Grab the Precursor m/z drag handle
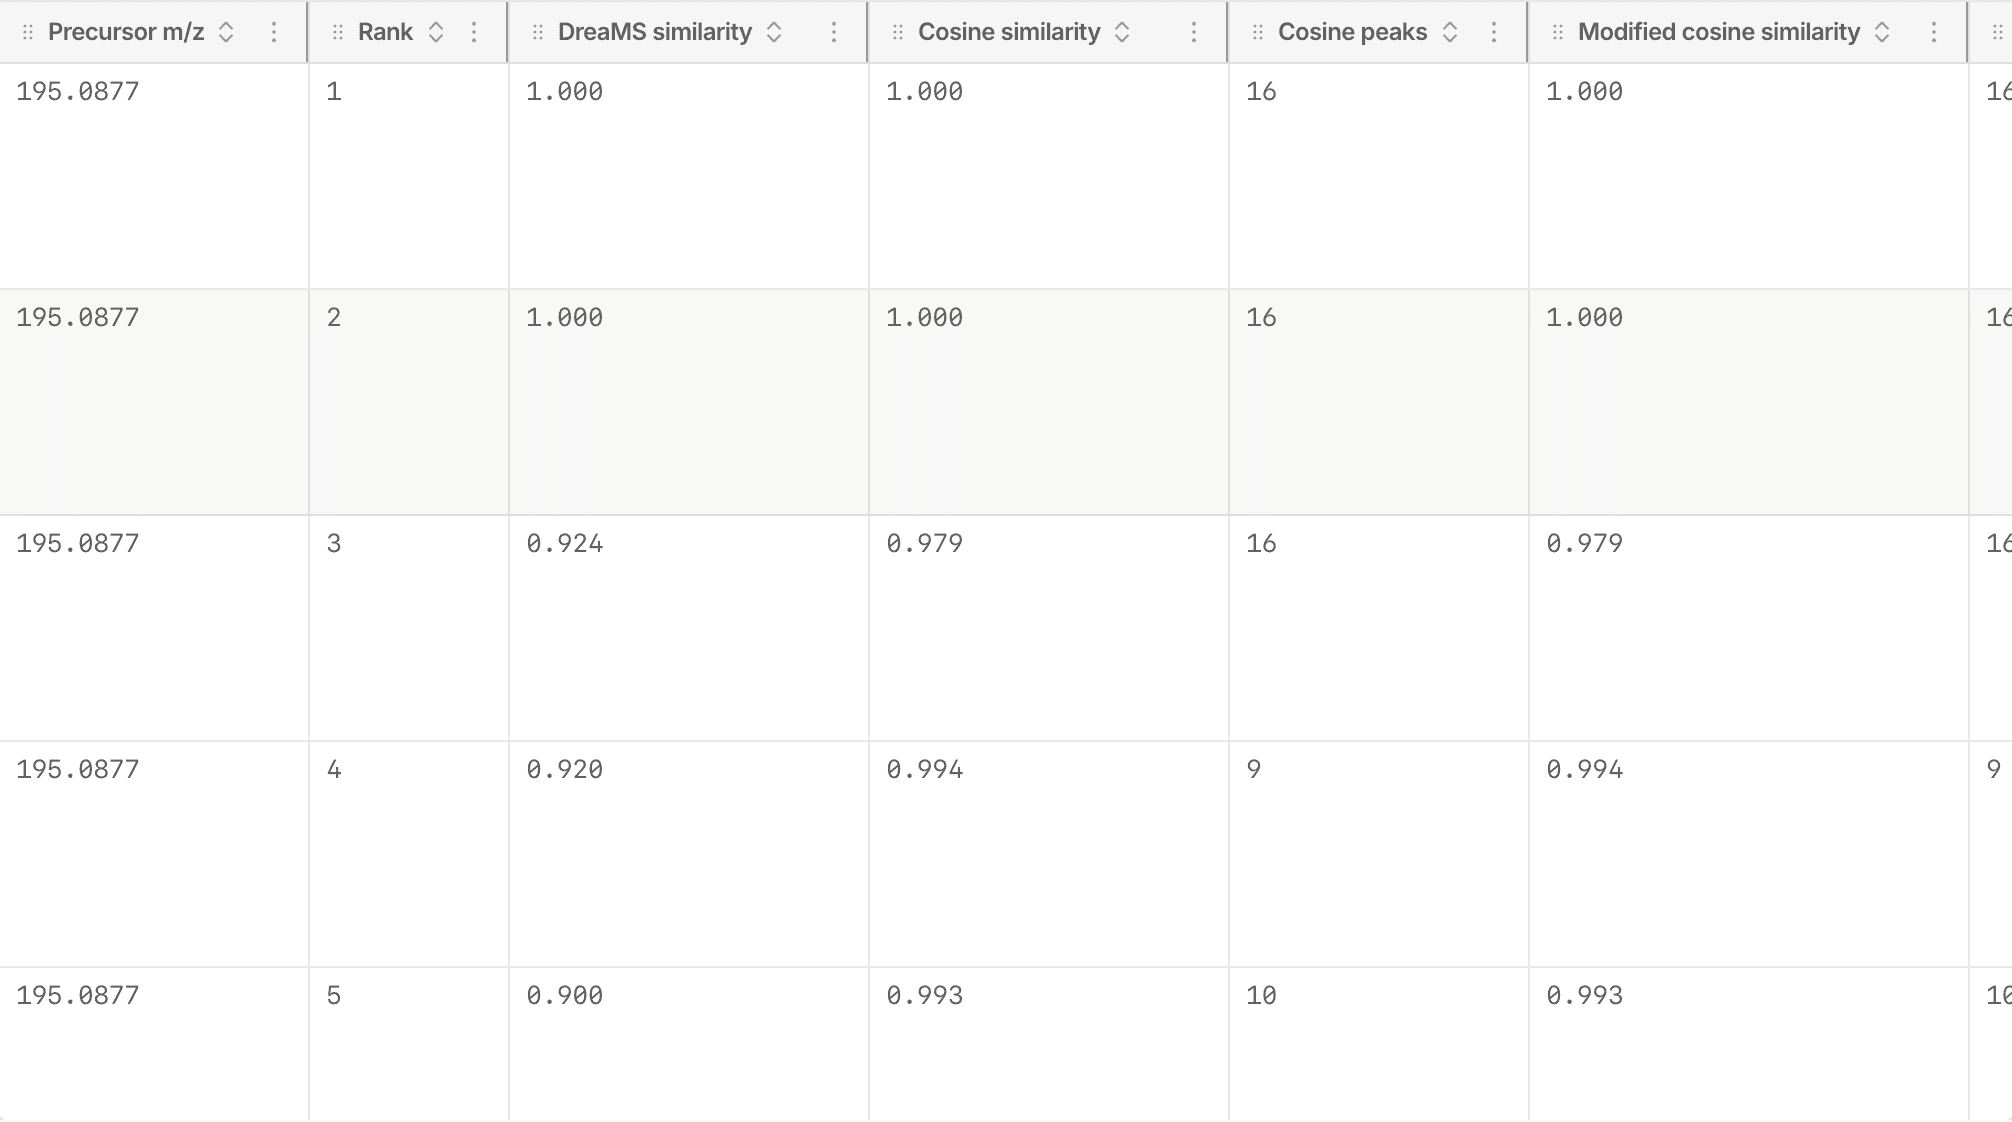This screenshot has height=1122, width=2012. click(x=28, y=32)
